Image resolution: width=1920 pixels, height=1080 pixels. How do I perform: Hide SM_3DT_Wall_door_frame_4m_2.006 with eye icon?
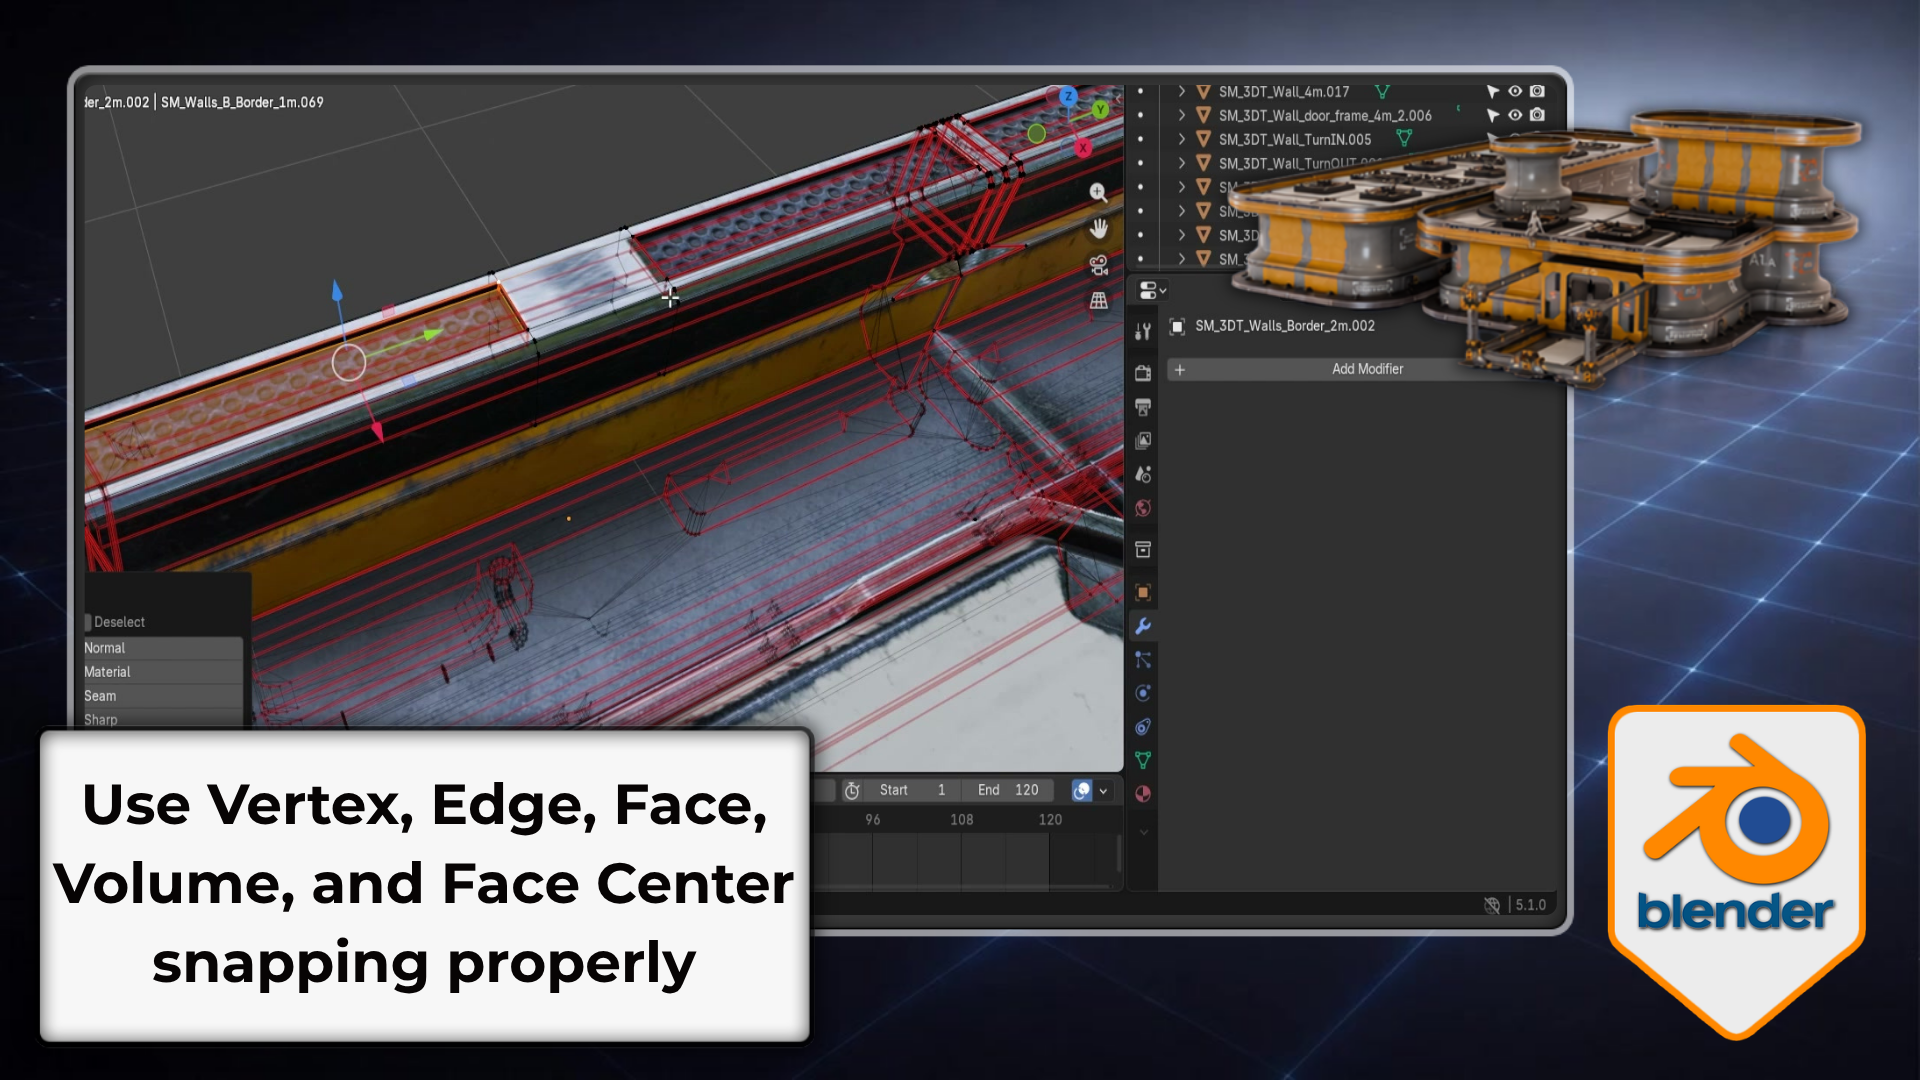1515,115
